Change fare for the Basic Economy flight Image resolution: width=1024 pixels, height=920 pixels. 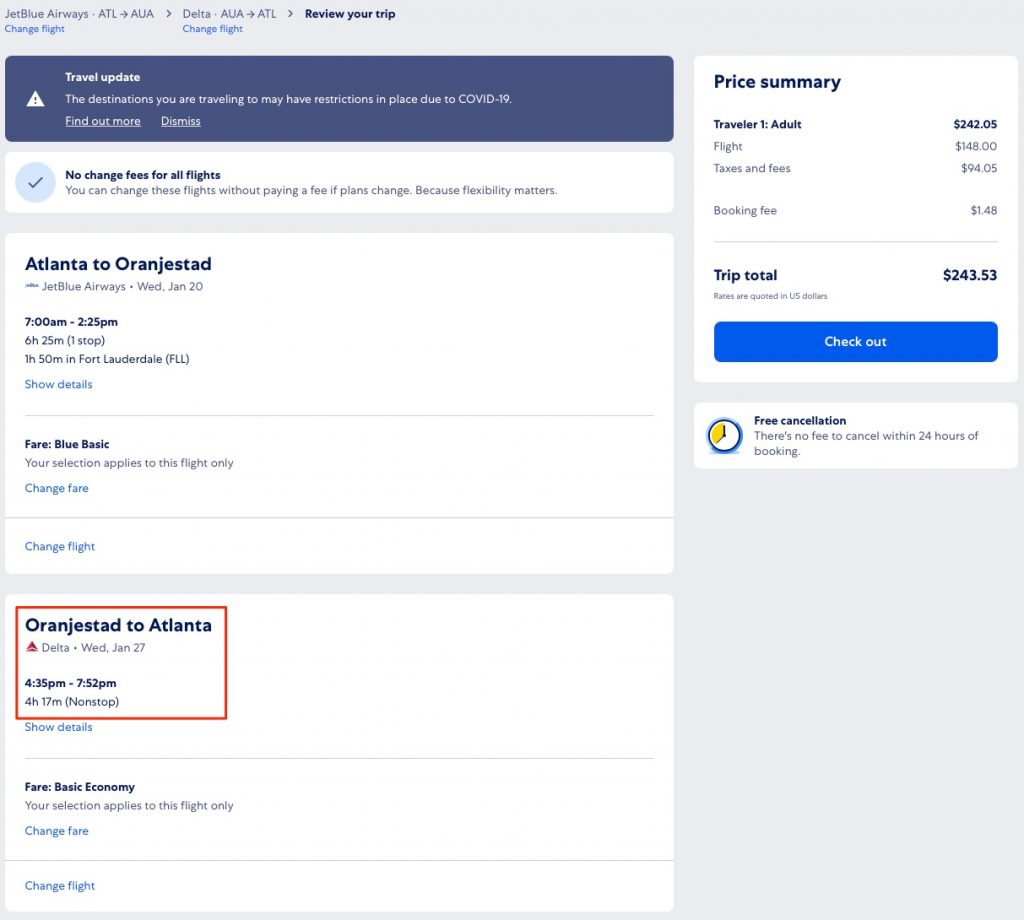pos(56,831)
